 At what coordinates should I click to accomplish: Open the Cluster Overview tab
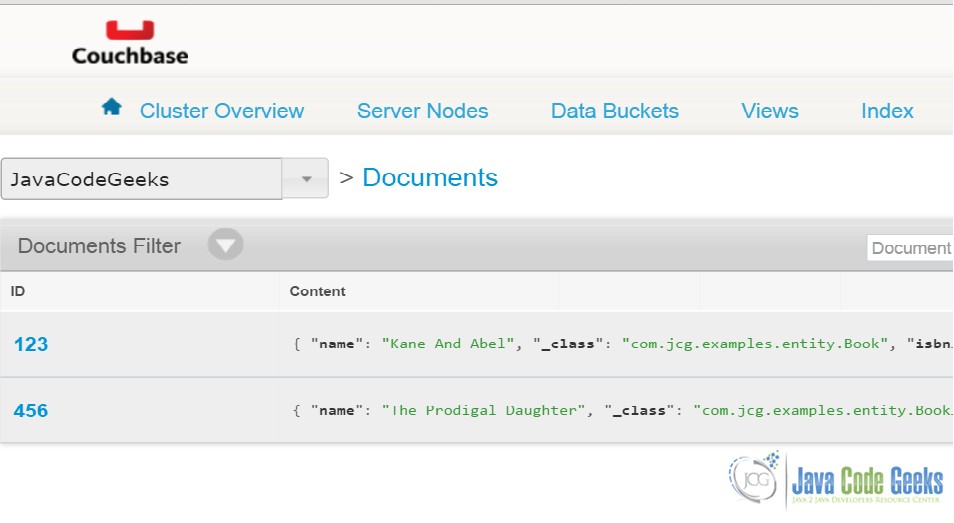tap(221, 111)
